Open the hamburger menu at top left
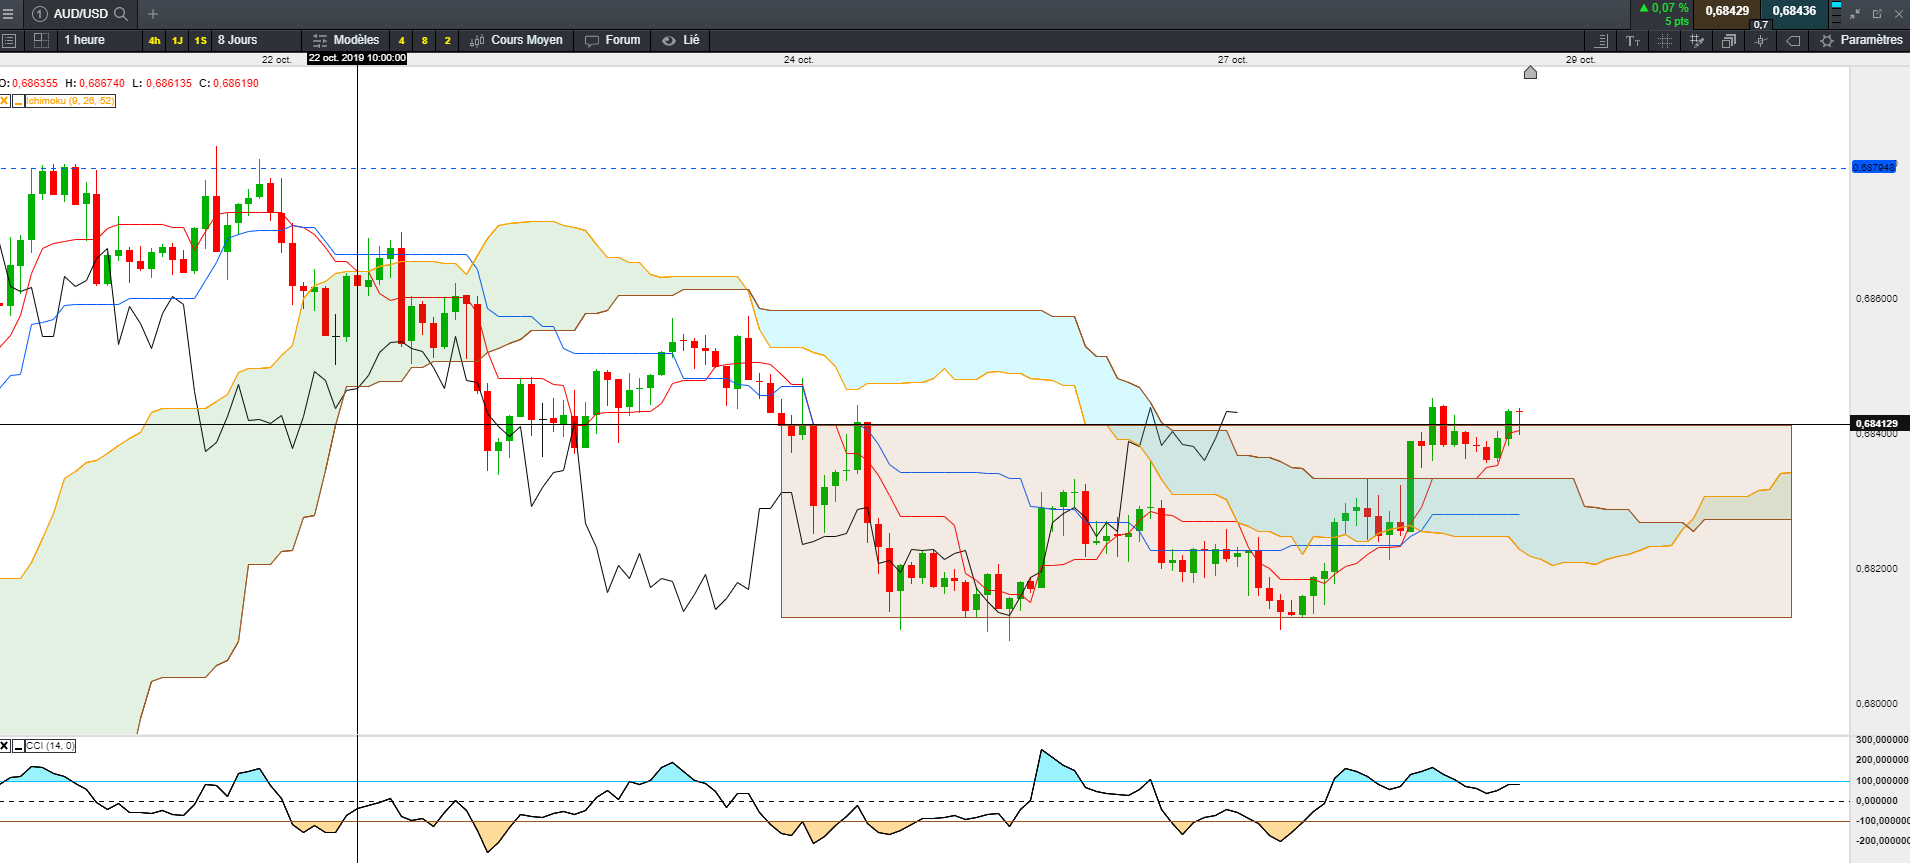 [x=8, y=14]
